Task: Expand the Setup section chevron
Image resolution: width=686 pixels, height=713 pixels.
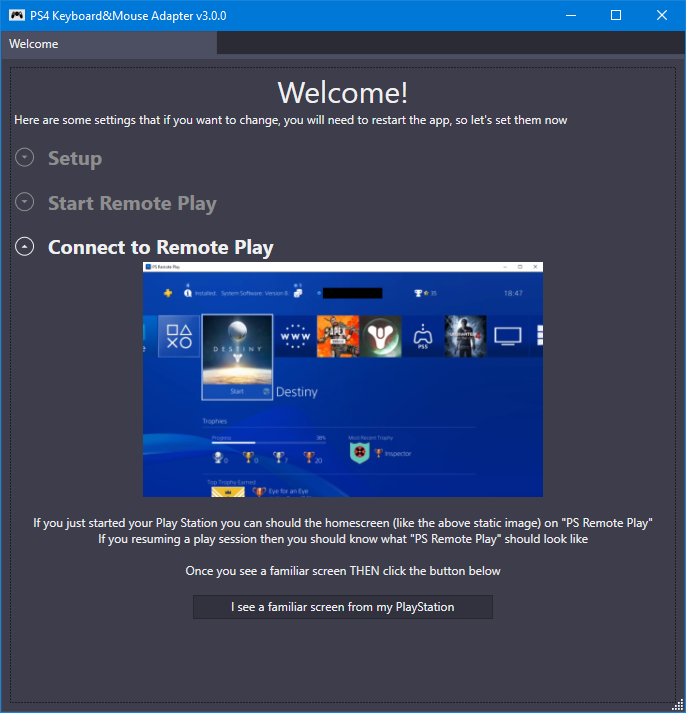Action: click(25, 158)
